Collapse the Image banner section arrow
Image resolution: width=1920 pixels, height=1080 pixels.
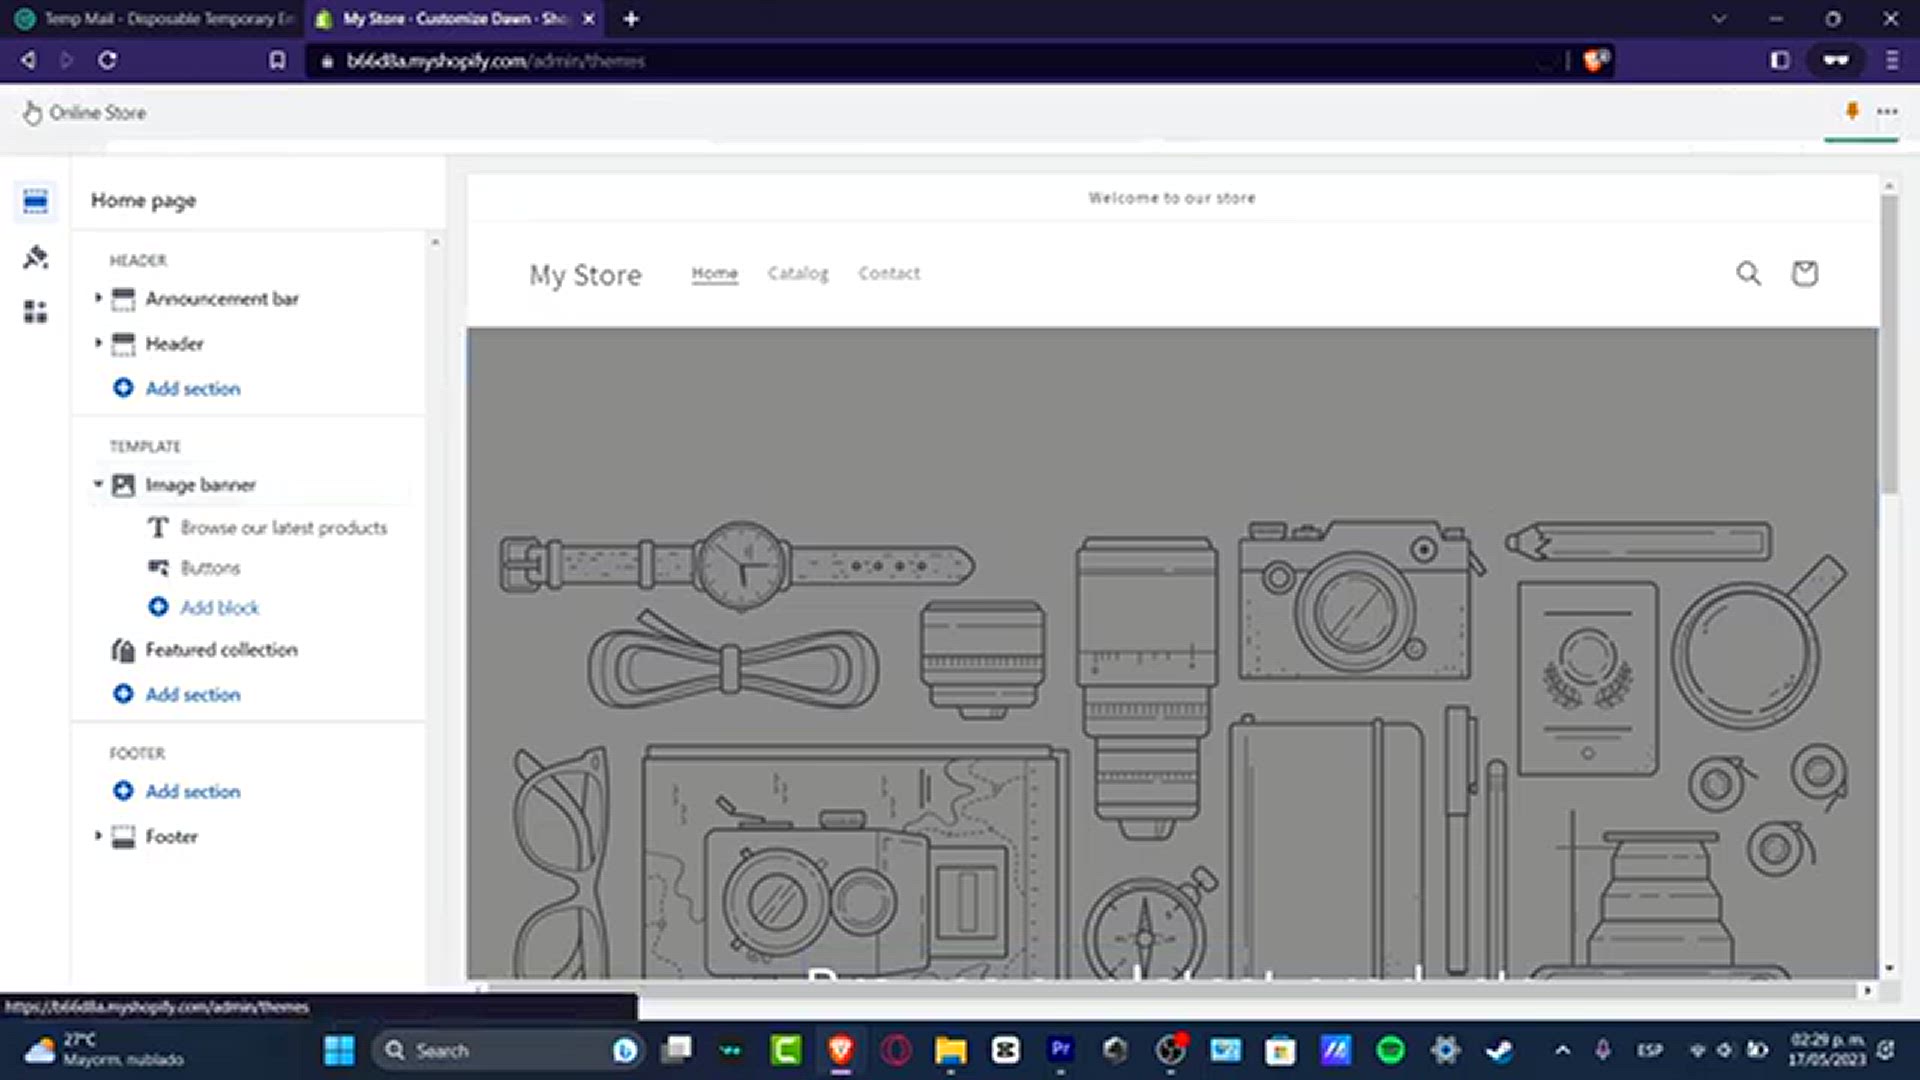pos(98,484)
